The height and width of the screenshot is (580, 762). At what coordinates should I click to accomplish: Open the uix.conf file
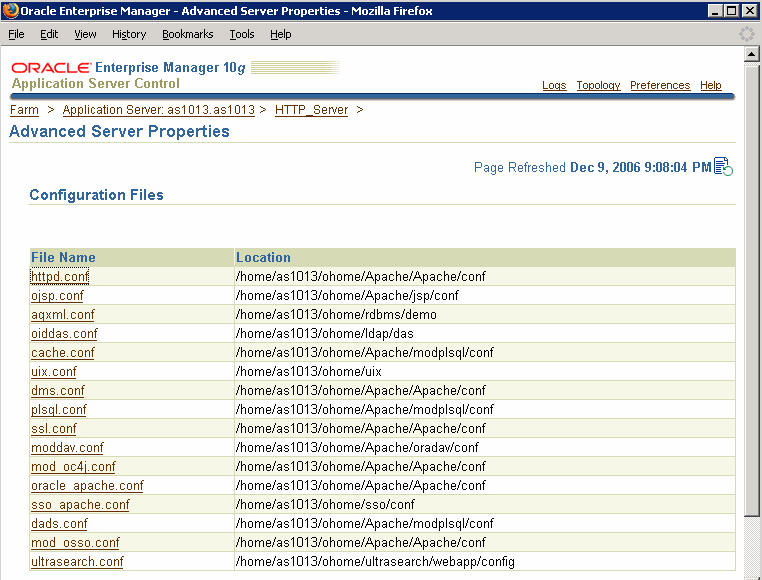tap(53, 371)
